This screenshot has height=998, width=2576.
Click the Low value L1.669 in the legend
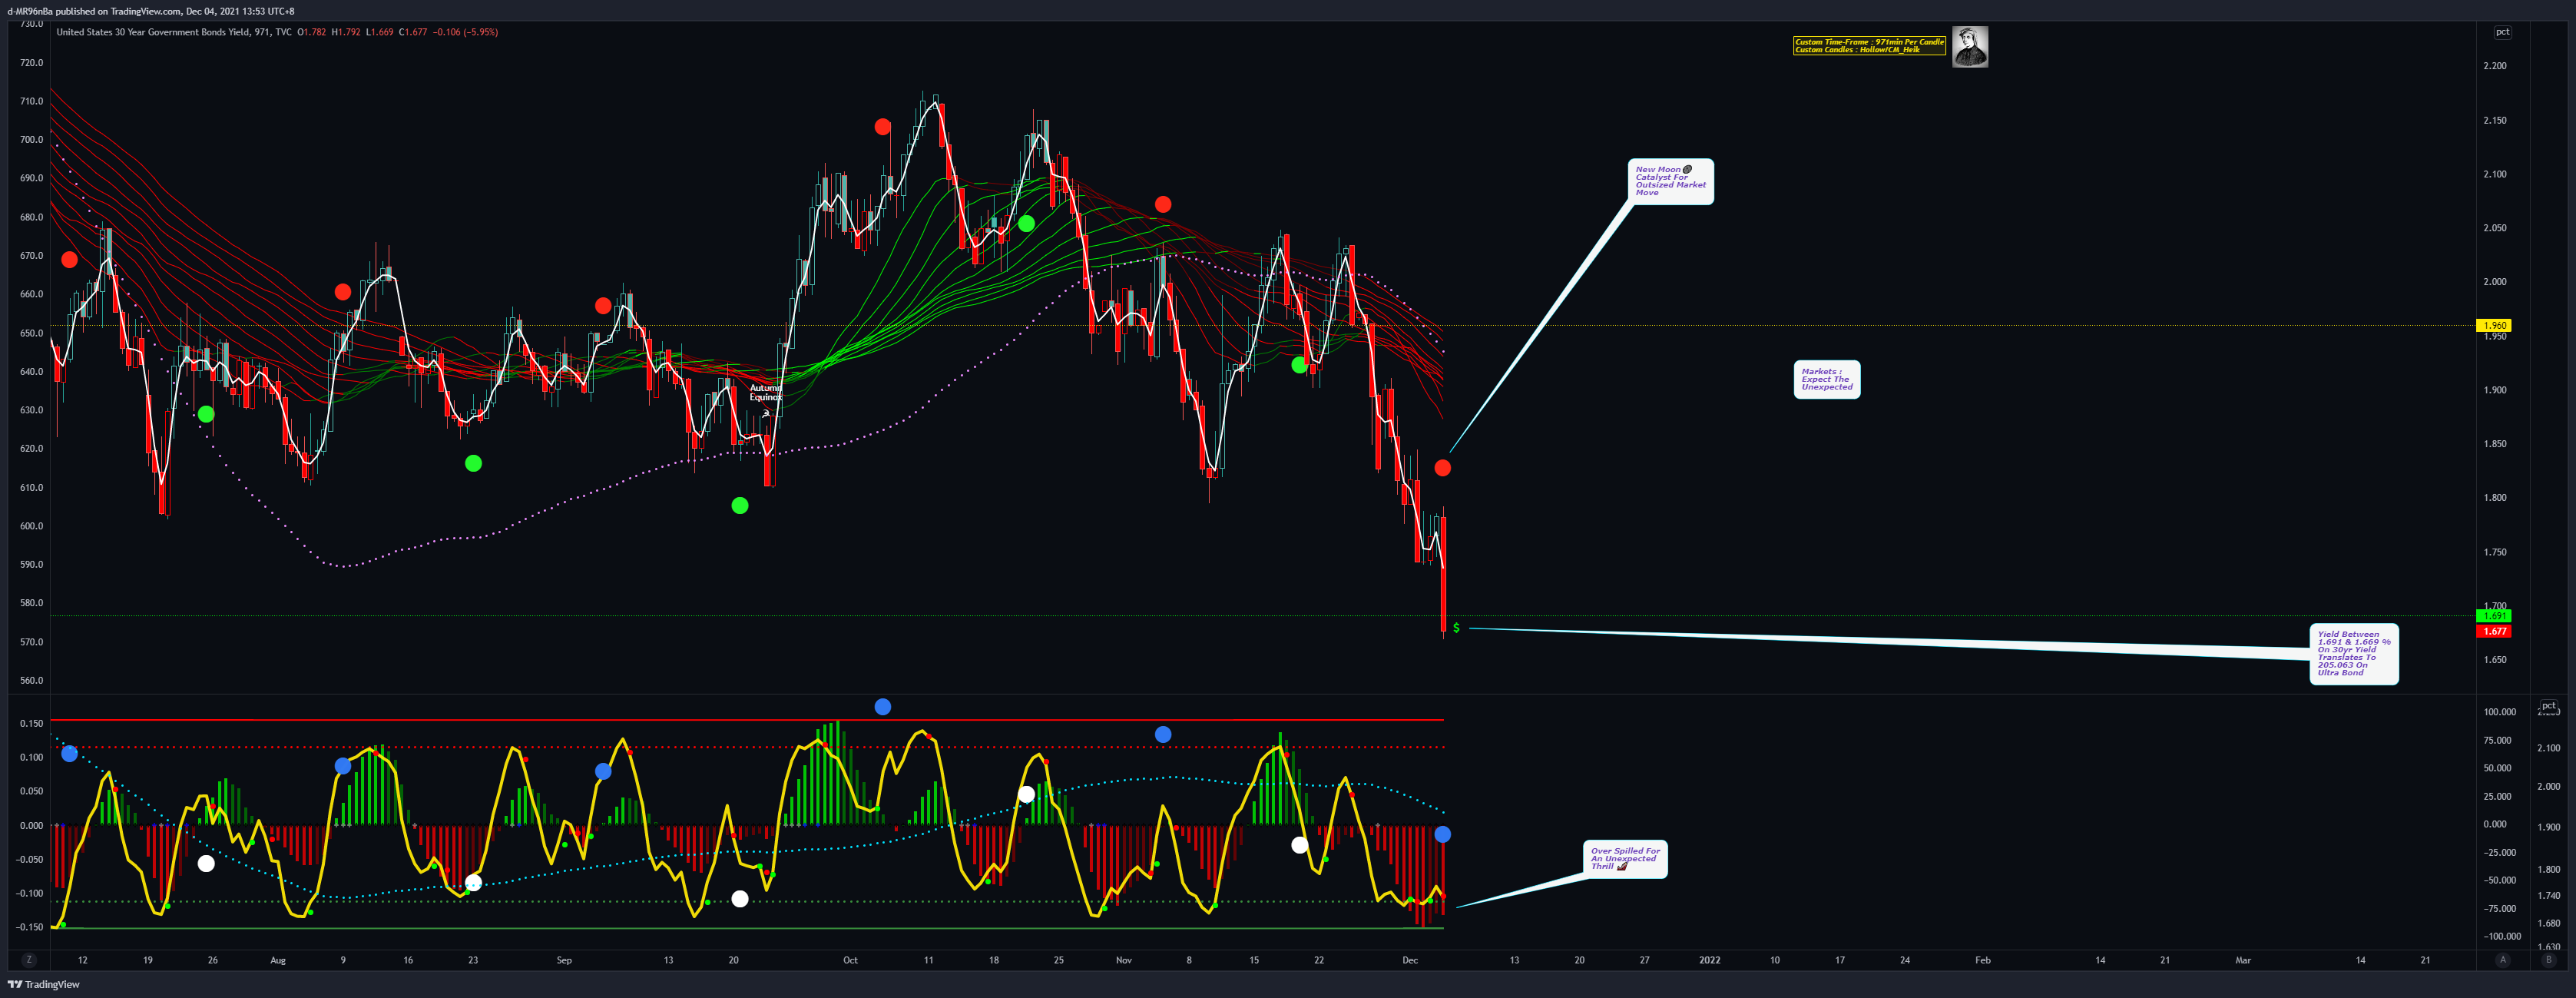380,32
